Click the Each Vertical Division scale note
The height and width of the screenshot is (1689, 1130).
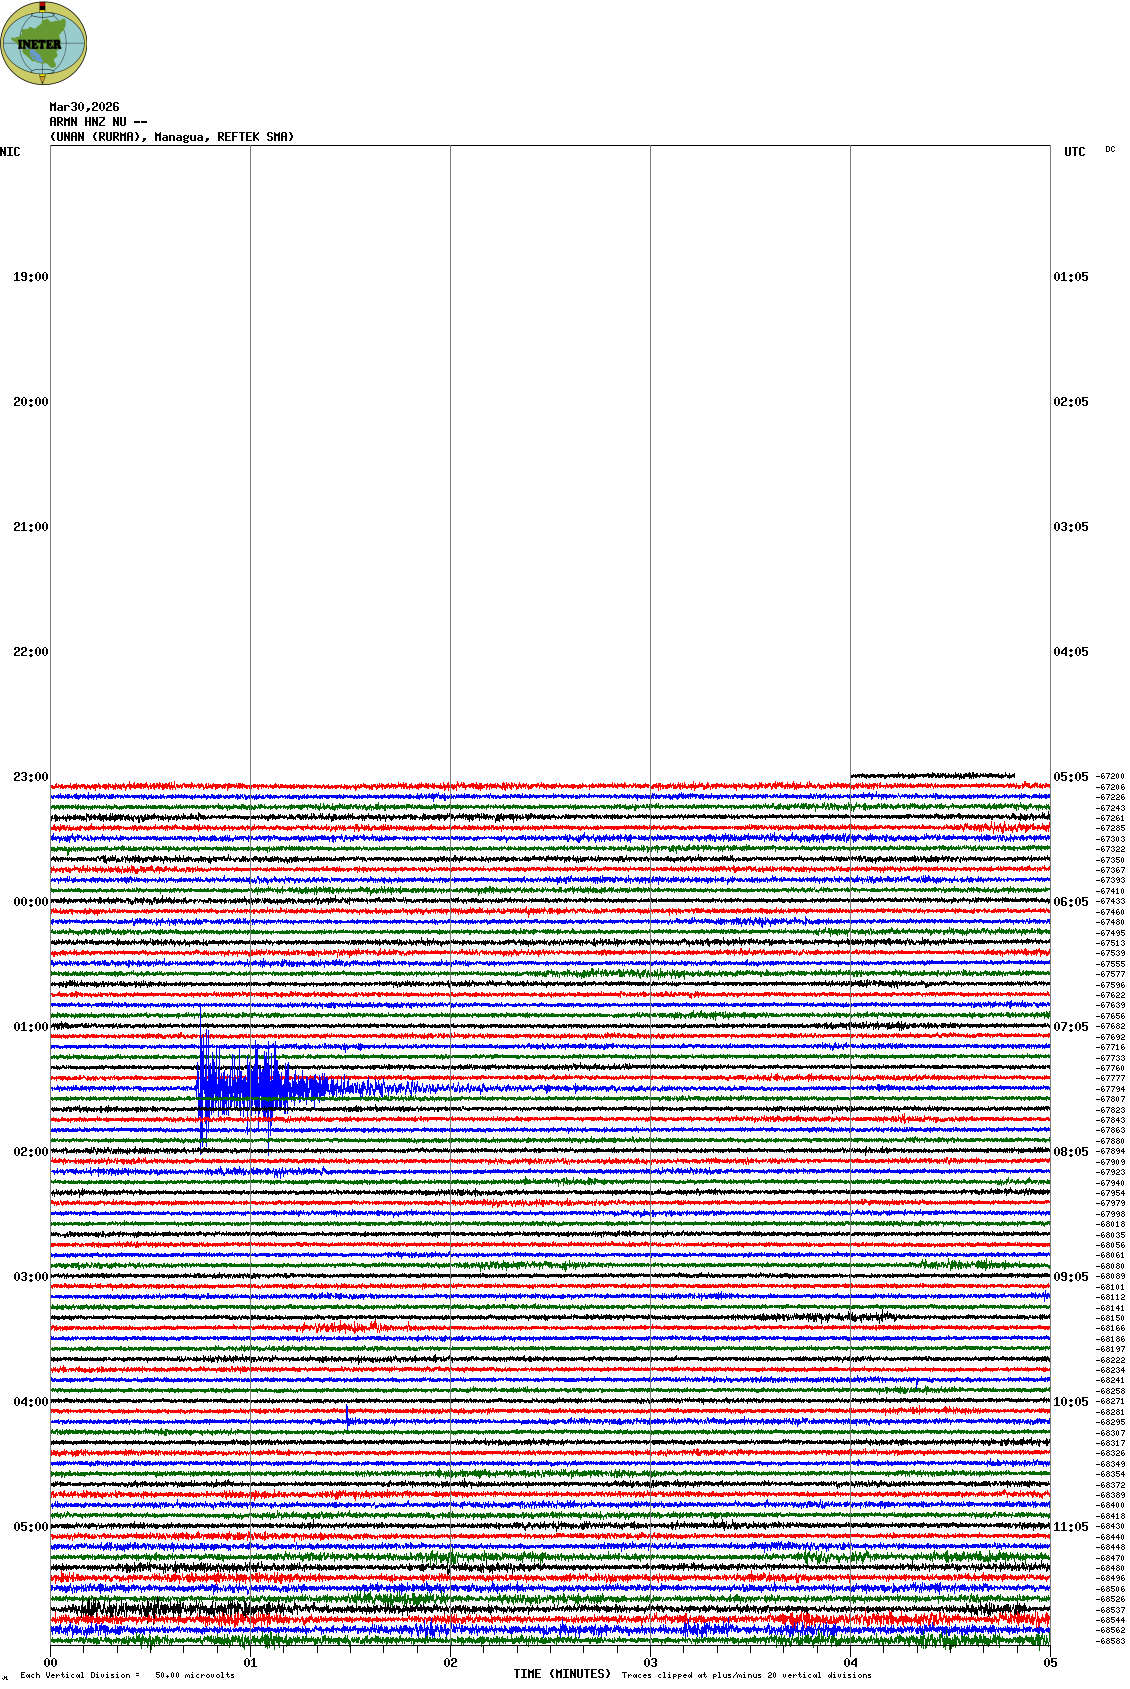[x=127, y=1675]
